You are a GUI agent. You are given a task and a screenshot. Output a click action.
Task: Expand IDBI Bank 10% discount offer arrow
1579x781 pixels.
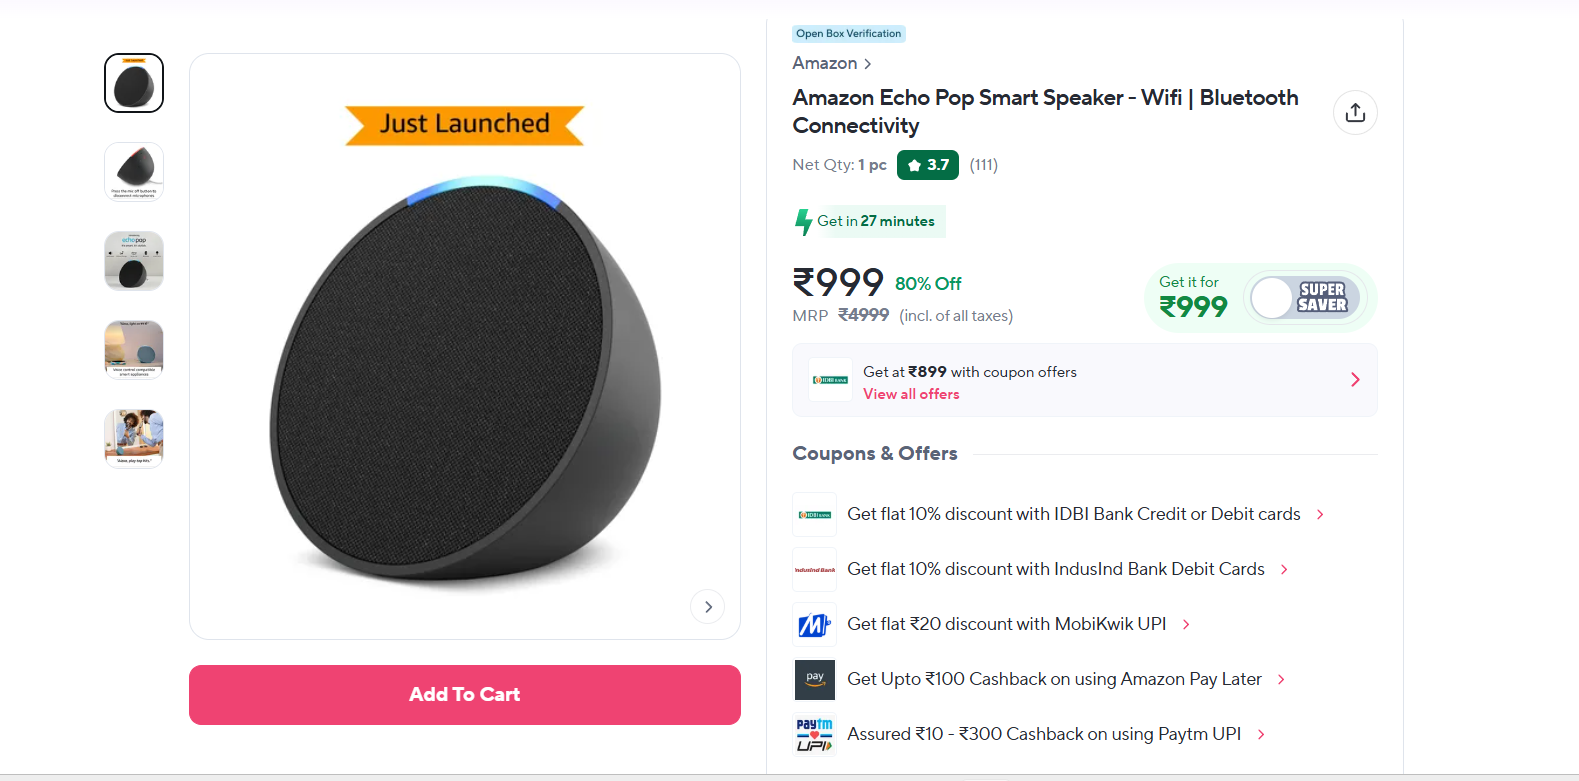(1320, 514)
